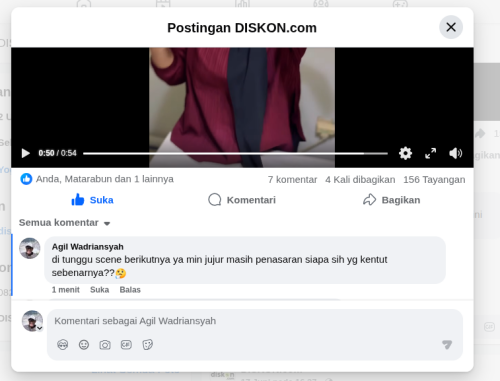The image size is (500, 381).
Task: Toggle the Suka like button
Action: click(92, 200)
